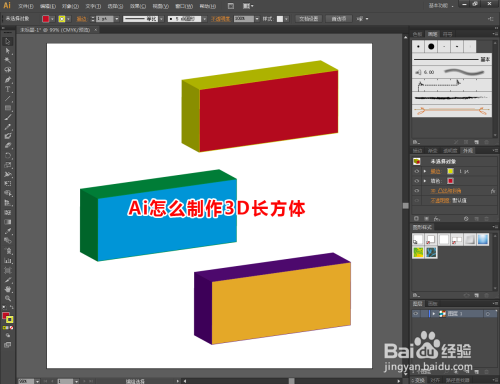Select the Gradient tool
The height and width of the screenshot is (384, 500).
point(8,222)
